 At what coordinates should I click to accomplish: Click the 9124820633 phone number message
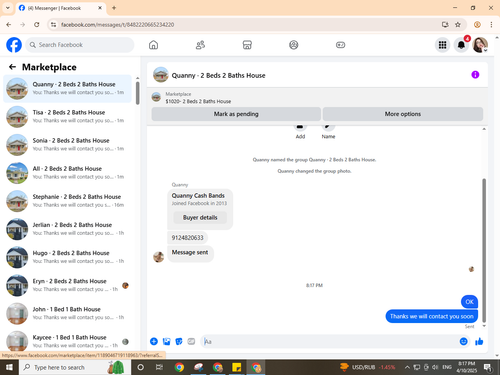[x=187, y=238]
